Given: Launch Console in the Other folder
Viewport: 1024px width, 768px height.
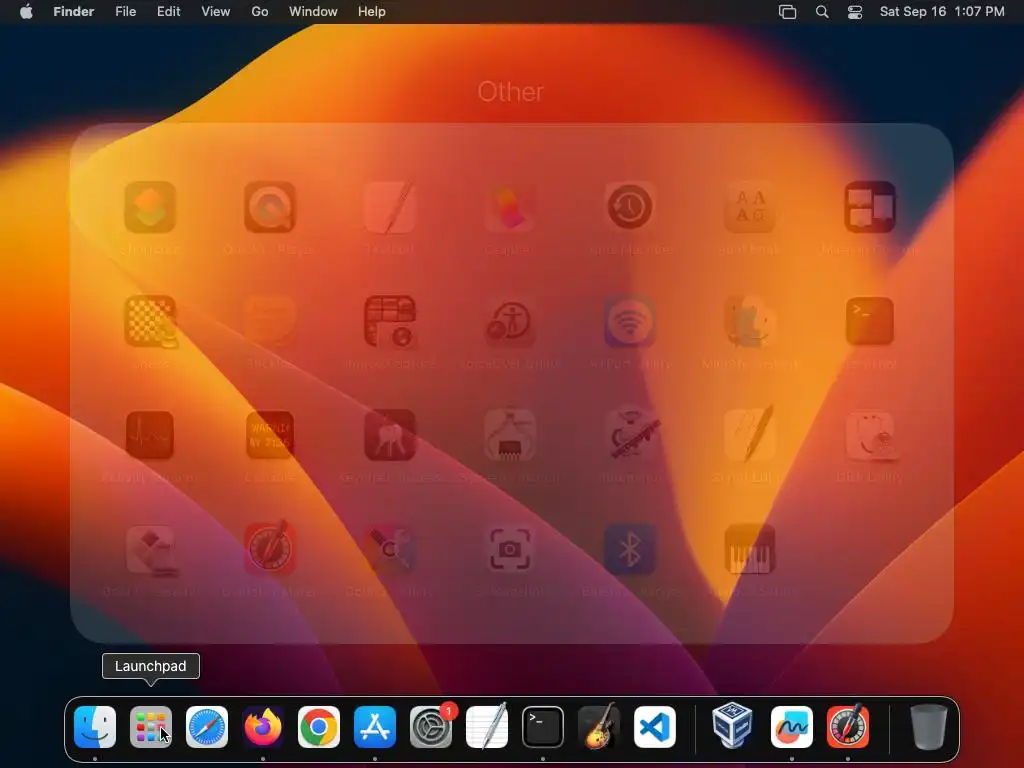Looking at the screenshot, I should 270,436.
